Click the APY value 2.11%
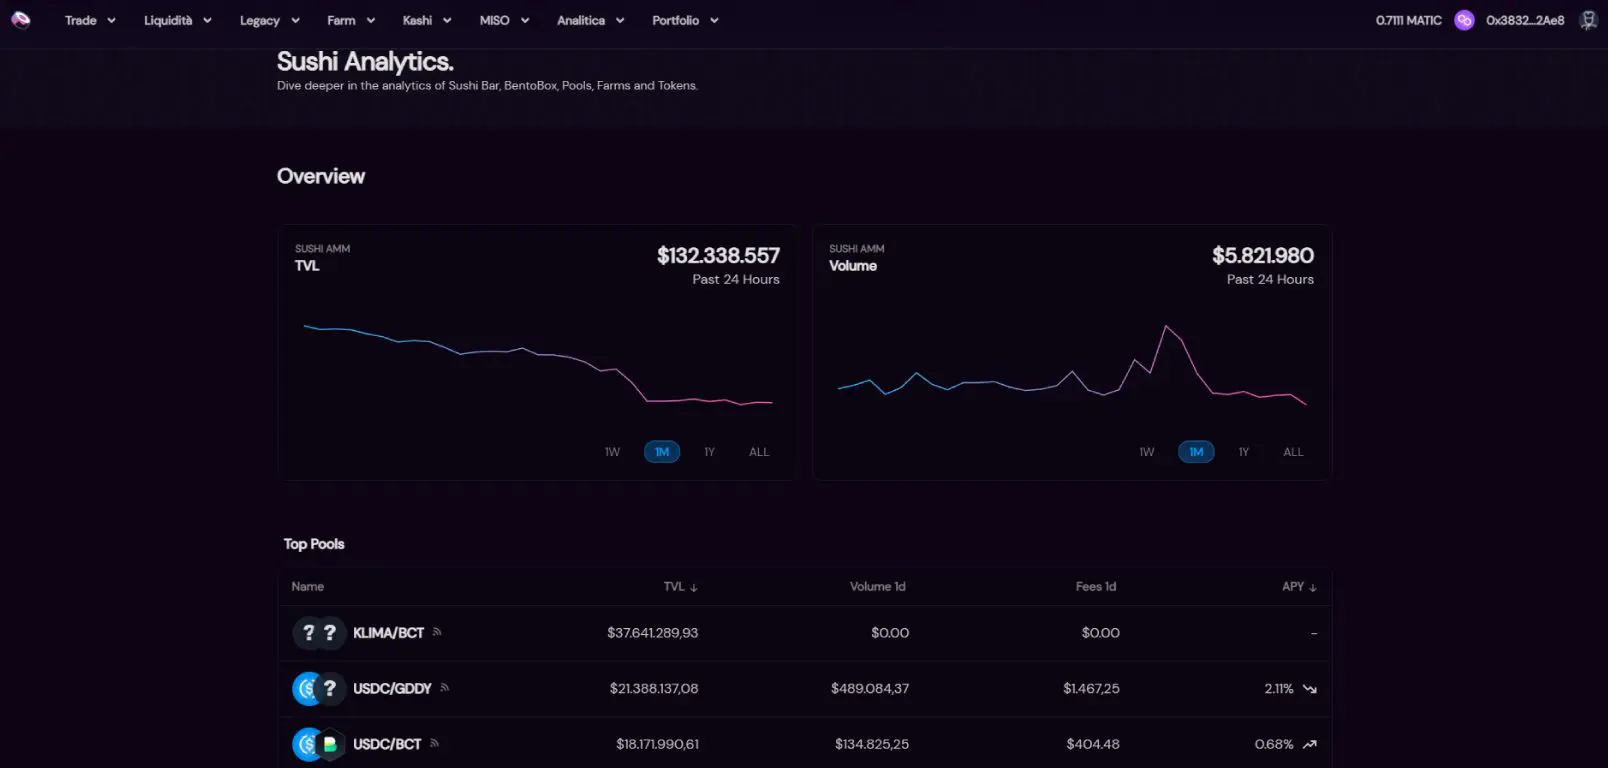 1279,689
